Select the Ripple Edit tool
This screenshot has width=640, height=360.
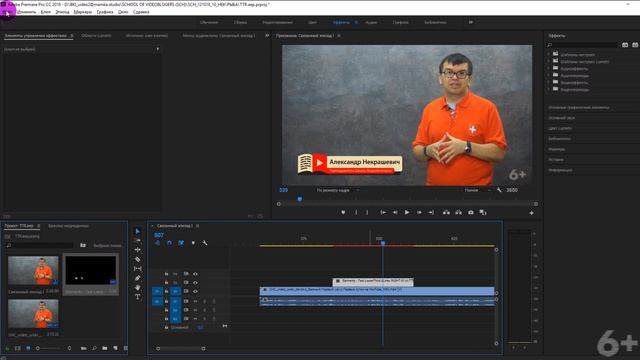tap(138, 250)
